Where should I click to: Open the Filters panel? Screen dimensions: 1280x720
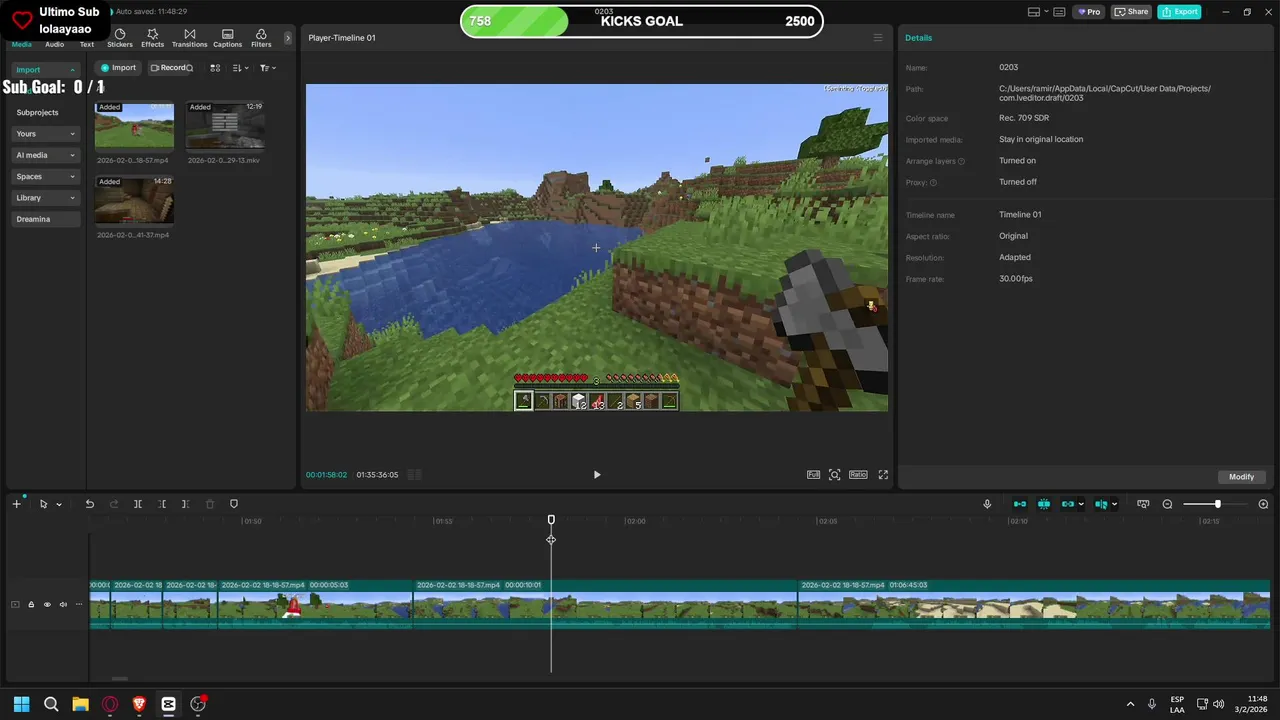tap(261, 38)
